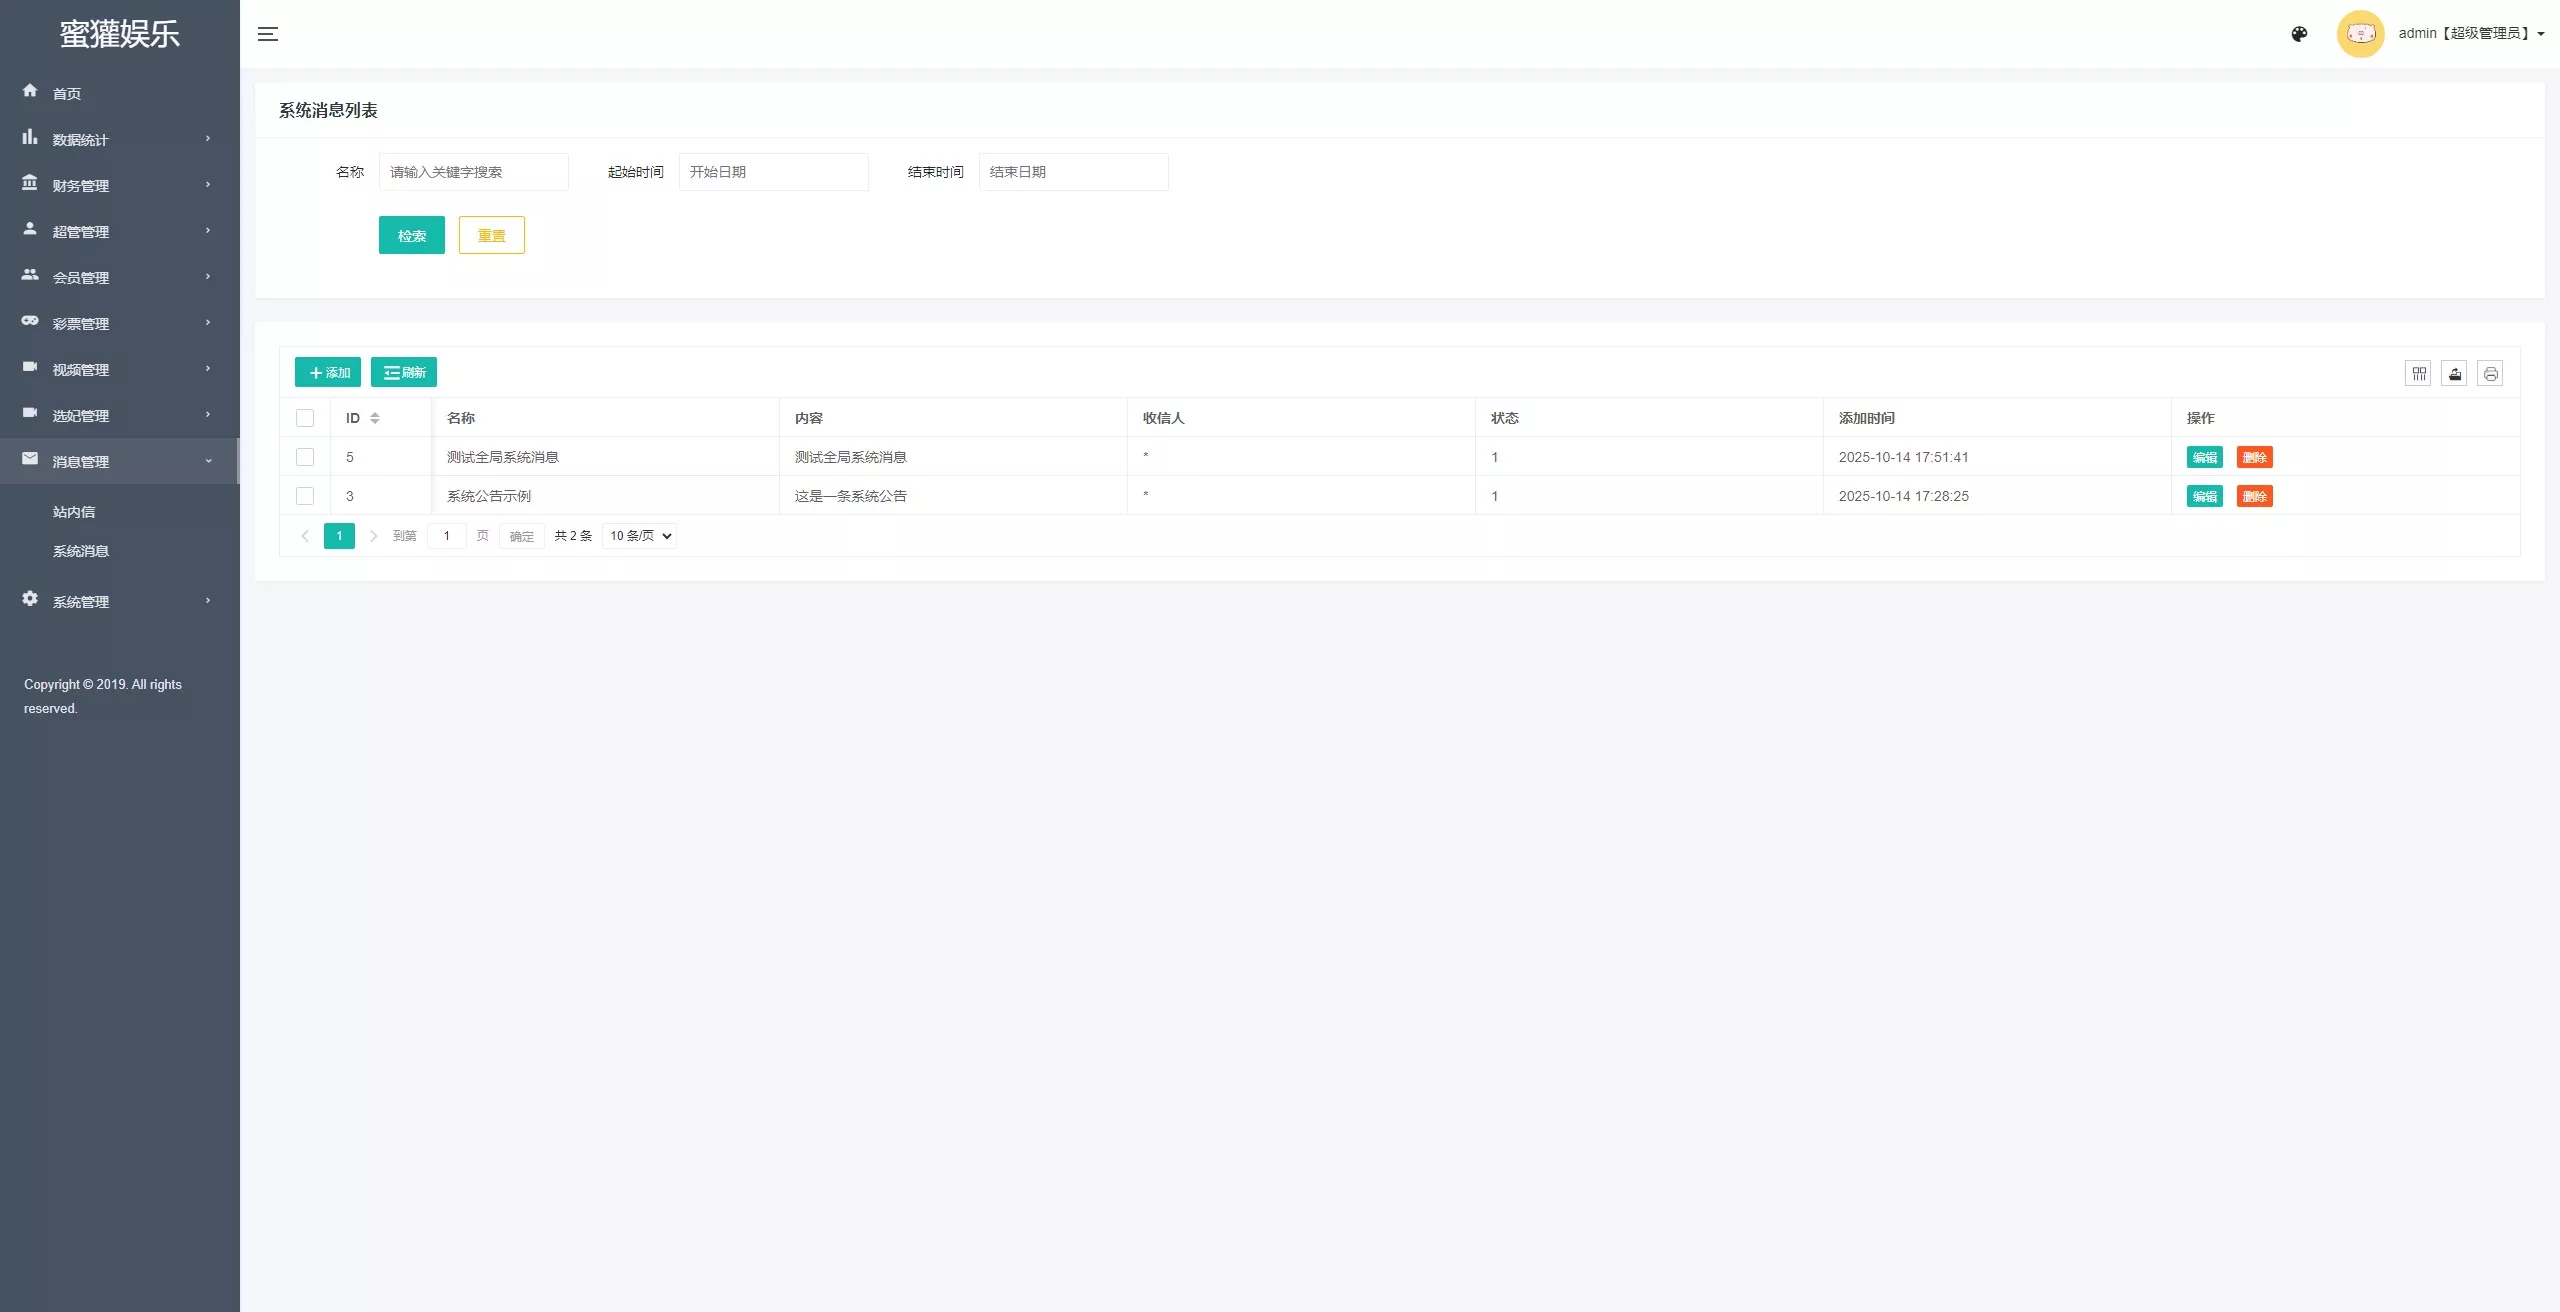Click the 开始日期 start date field
The height and width of the screenshot is (1312, 2560).
773,172
